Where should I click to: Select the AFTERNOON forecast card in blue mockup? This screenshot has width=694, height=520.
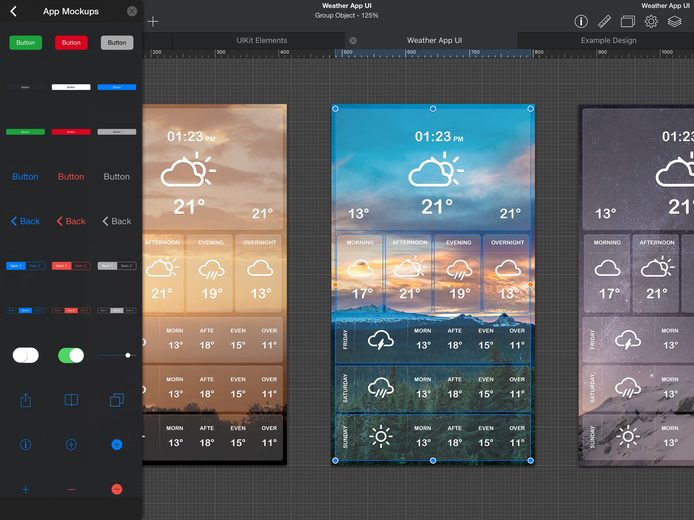409,273
